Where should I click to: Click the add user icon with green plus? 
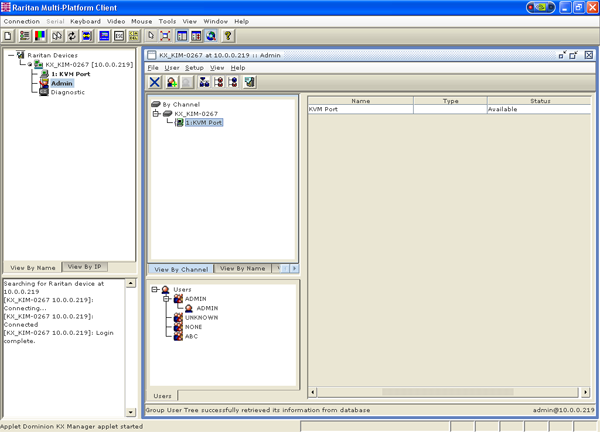point(172,82)
